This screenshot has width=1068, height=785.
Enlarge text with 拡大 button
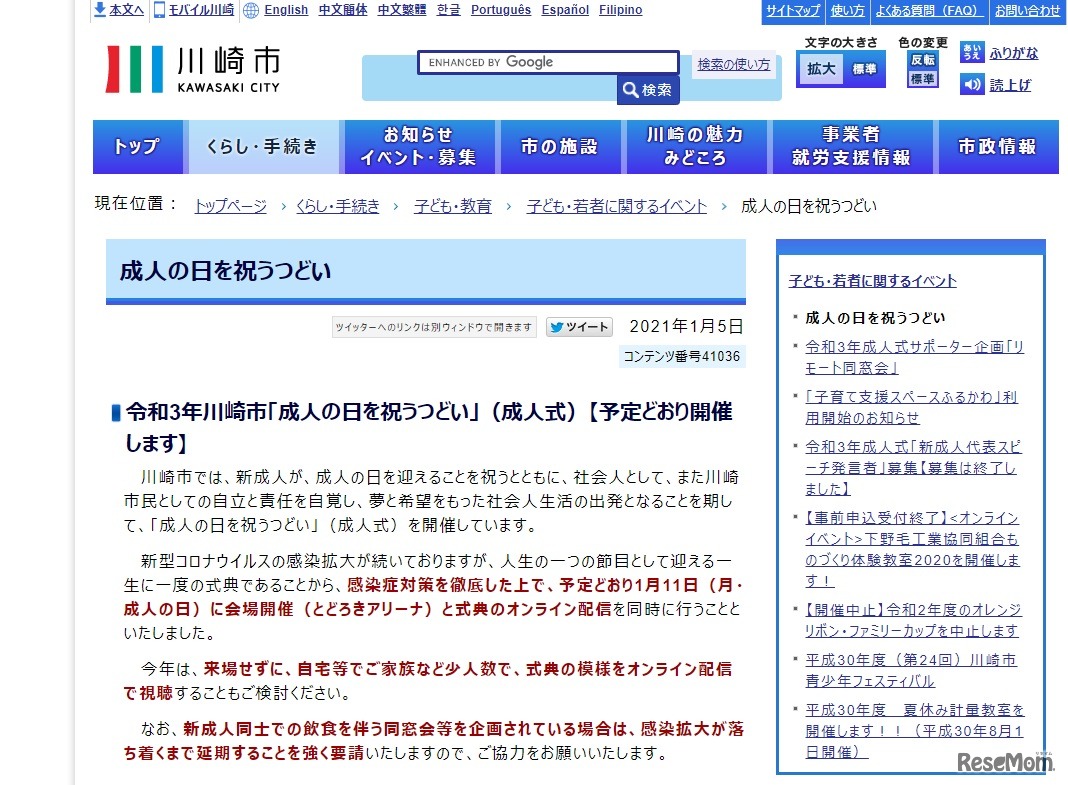(821, 69)
